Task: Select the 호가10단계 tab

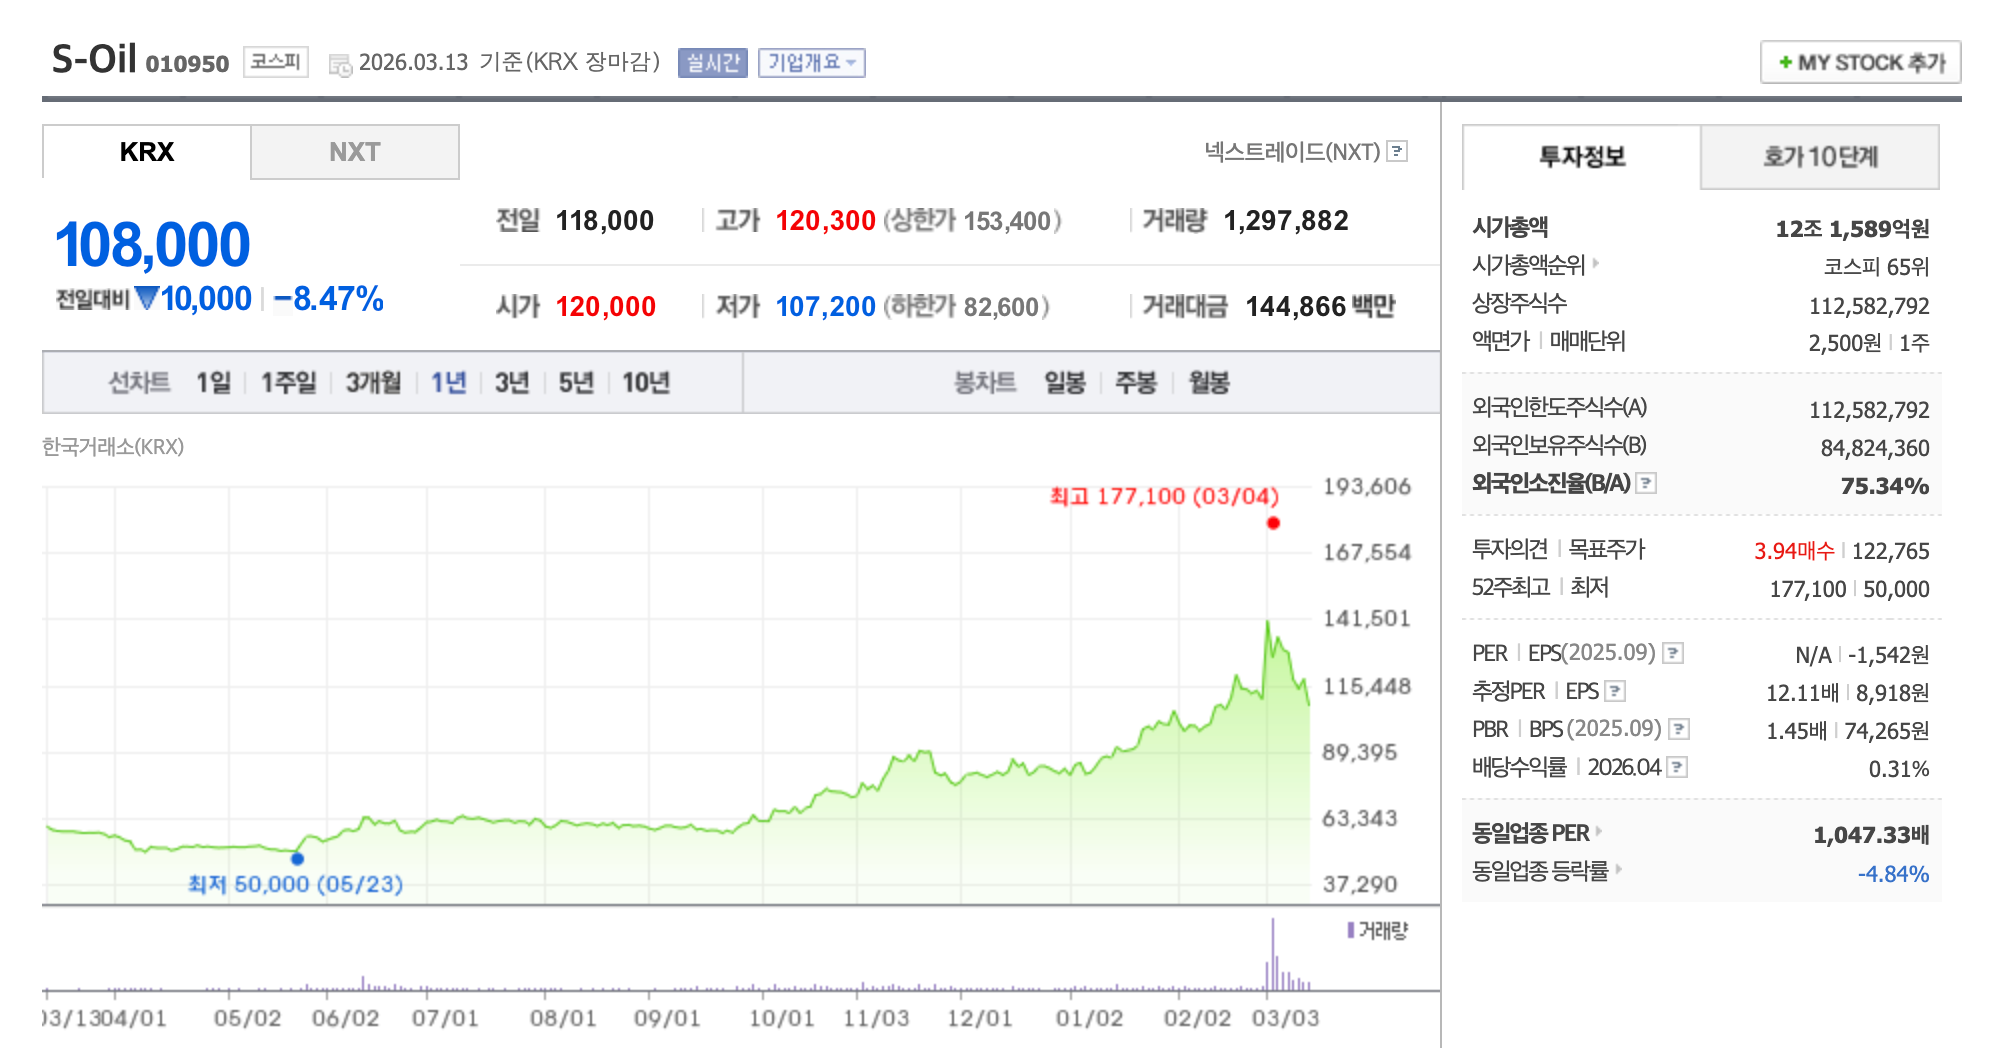Action: coord(1820,157)
